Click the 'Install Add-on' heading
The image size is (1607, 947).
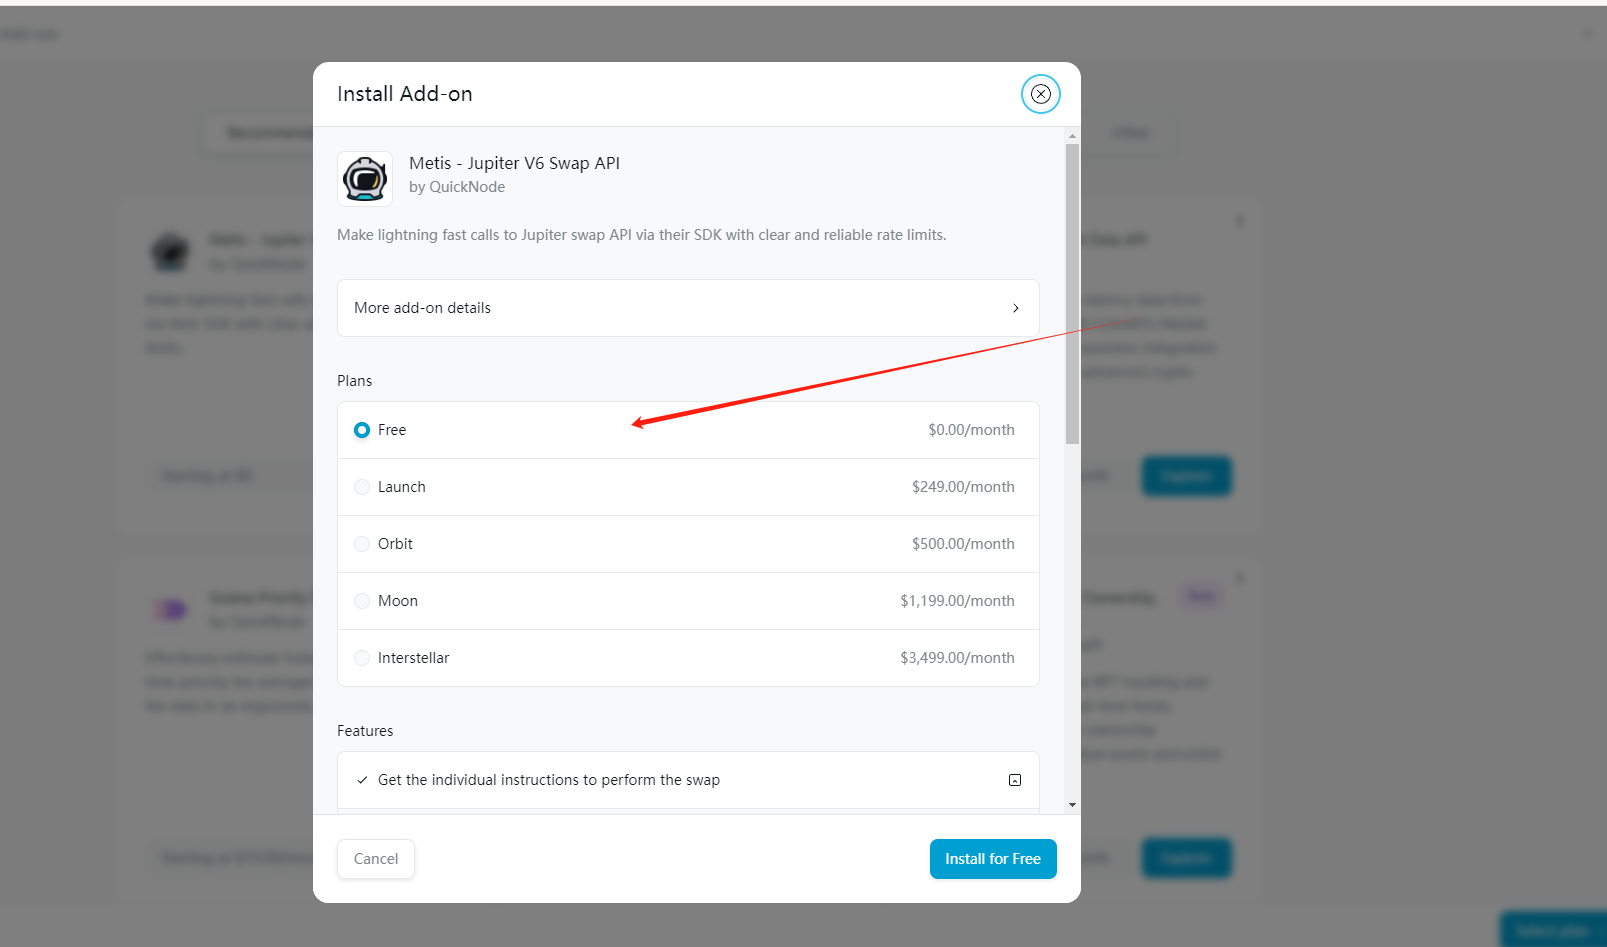coord(404,94)
